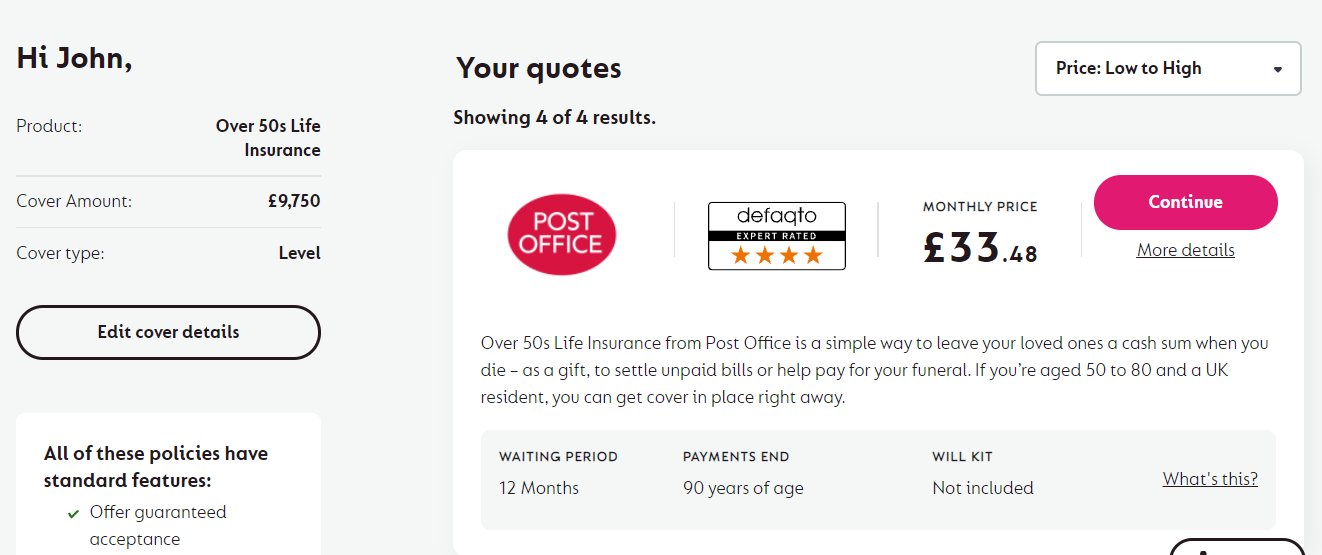Click the standard features heading
This screenshot has width=1322, height=555.
[x=156, y=467]
